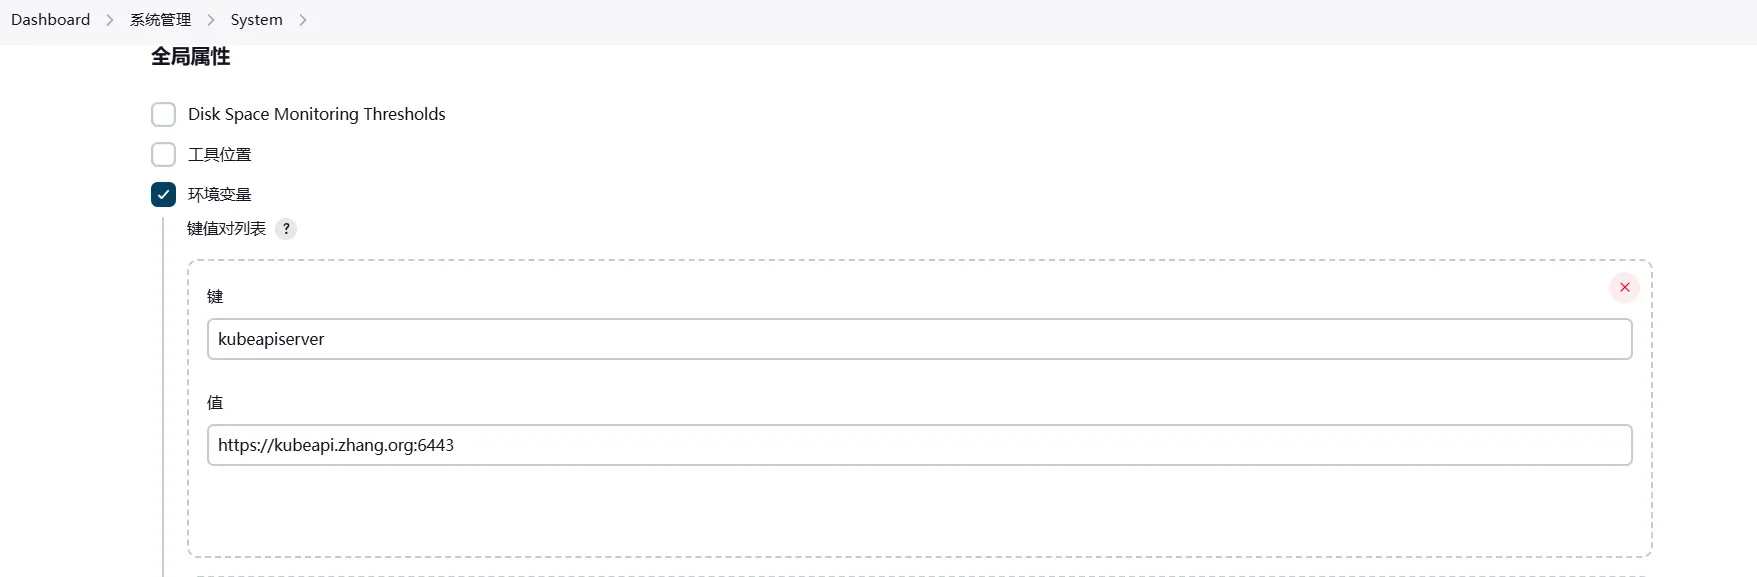Click the 键 label above kubeapiserver
Screen dimensions: 1757x577
(215, 297)
